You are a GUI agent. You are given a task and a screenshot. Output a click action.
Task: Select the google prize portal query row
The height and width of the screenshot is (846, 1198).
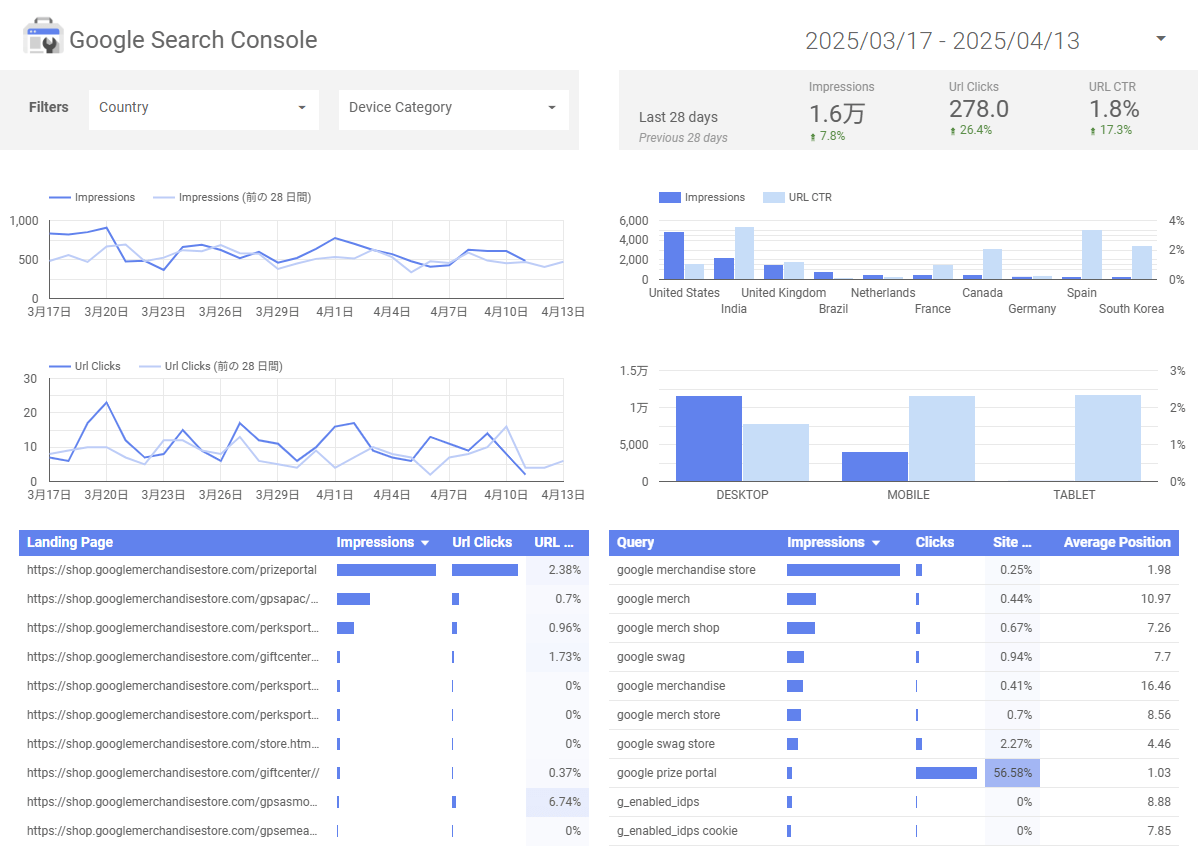click(x=894, y=773)
